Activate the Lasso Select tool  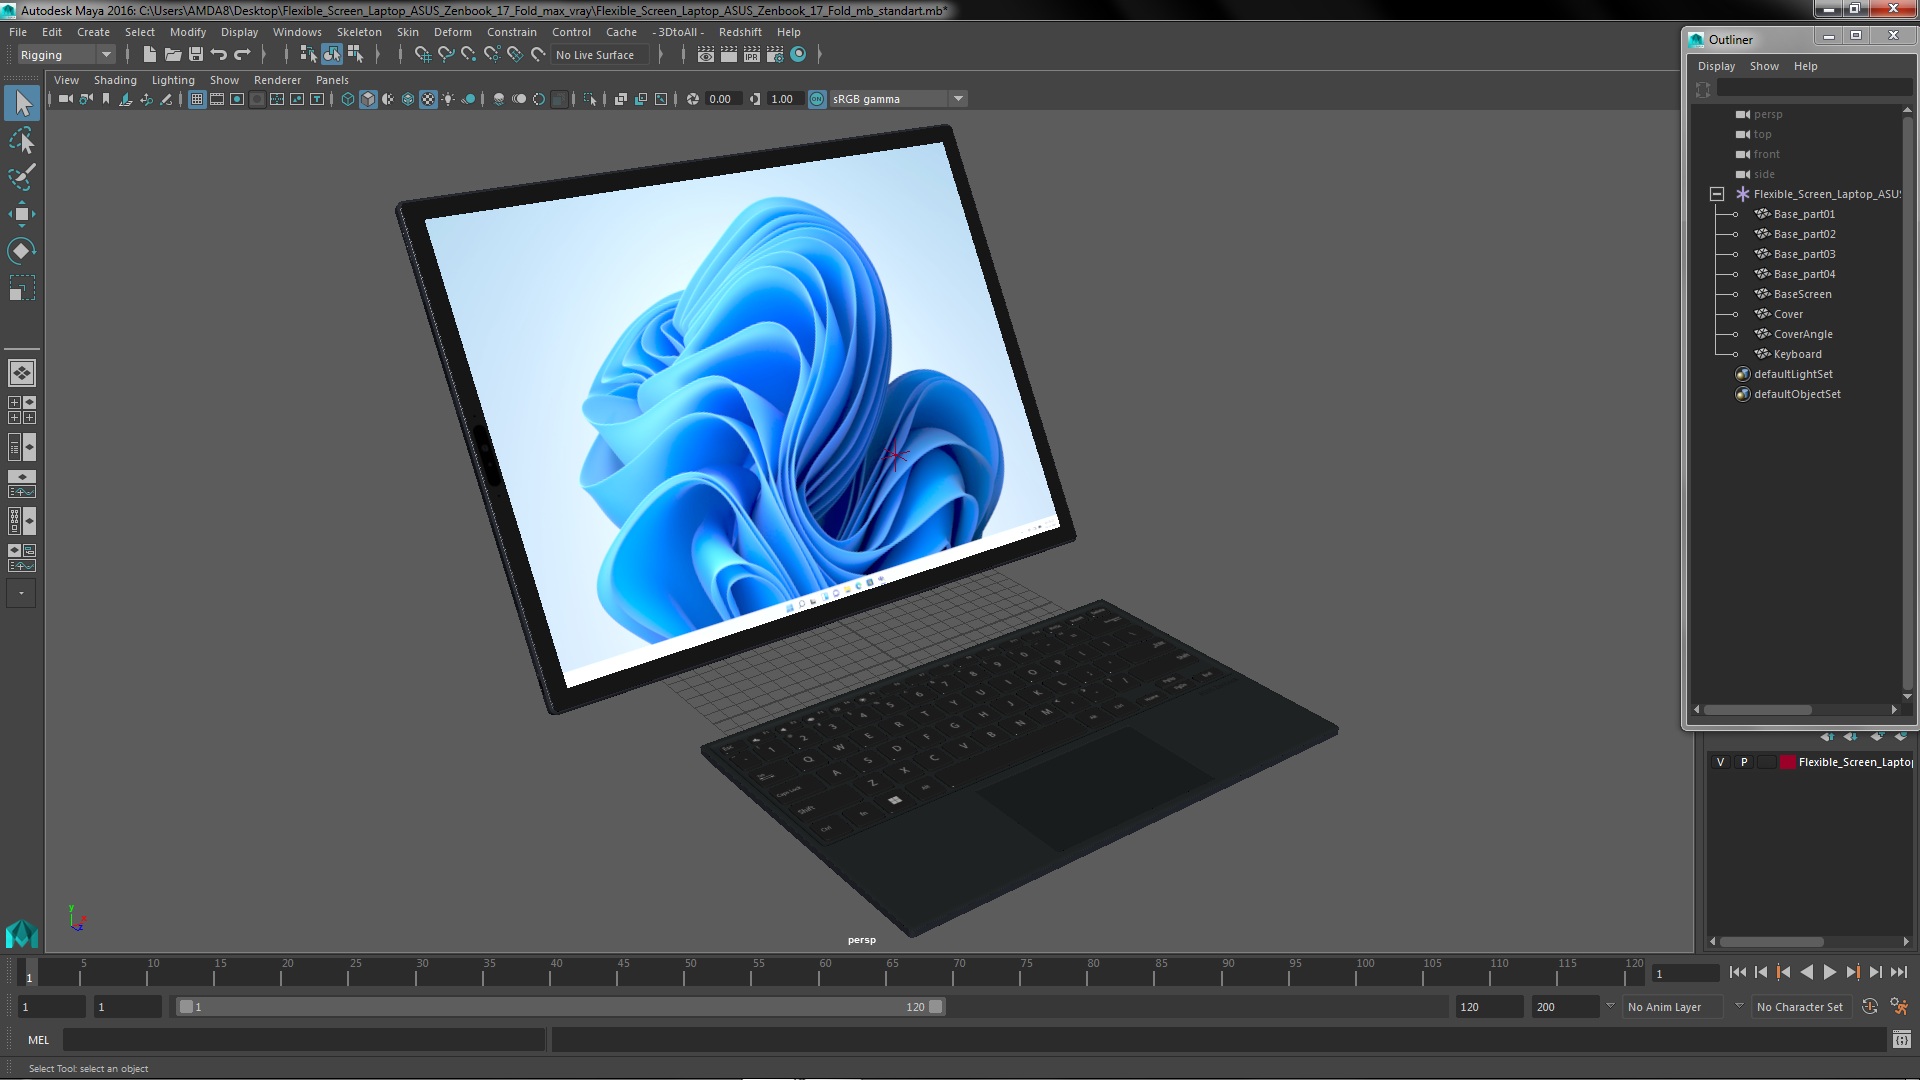pos(22,141)
